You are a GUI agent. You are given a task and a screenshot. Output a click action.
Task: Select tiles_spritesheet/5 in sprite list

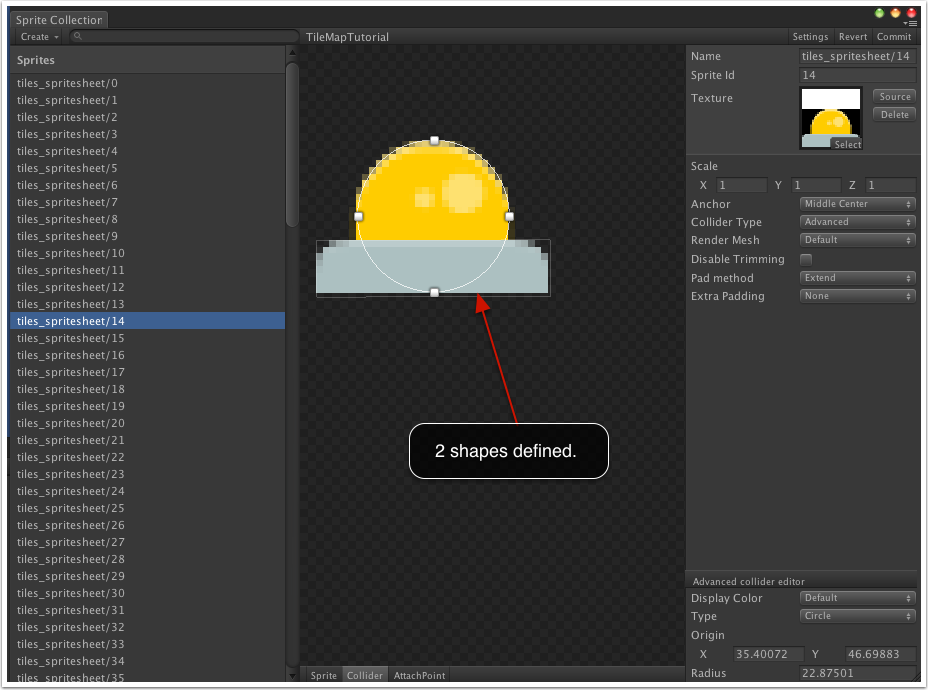[x=147, y=168]
